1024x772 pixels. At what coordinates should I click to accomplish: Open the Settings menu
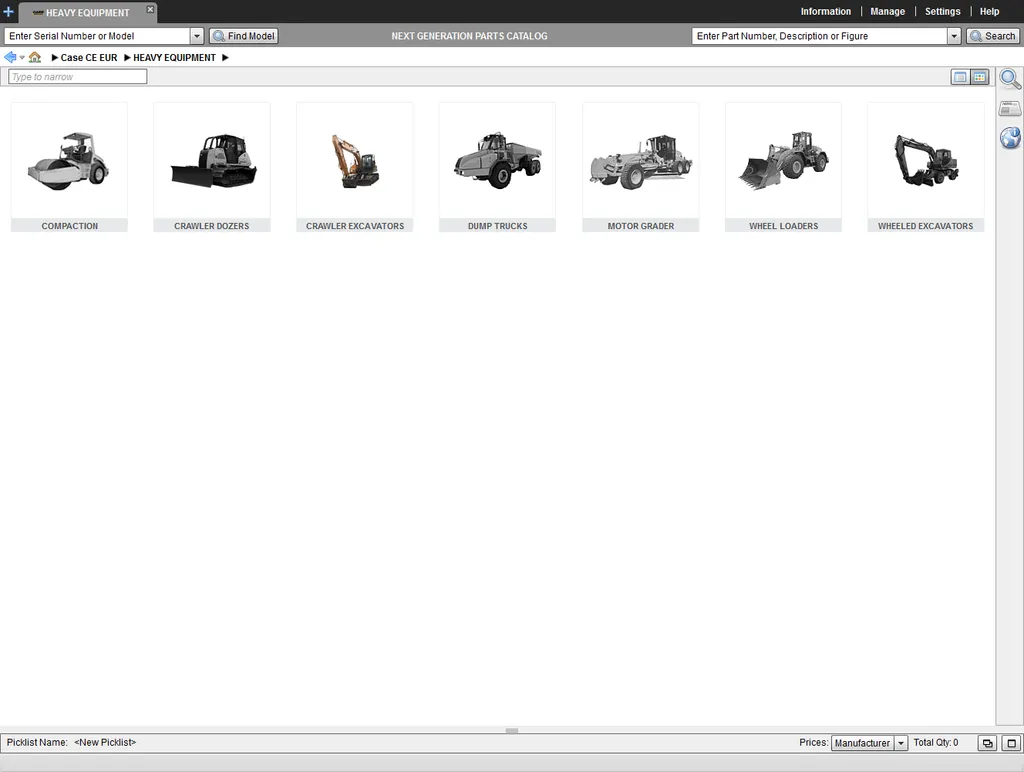942,12
